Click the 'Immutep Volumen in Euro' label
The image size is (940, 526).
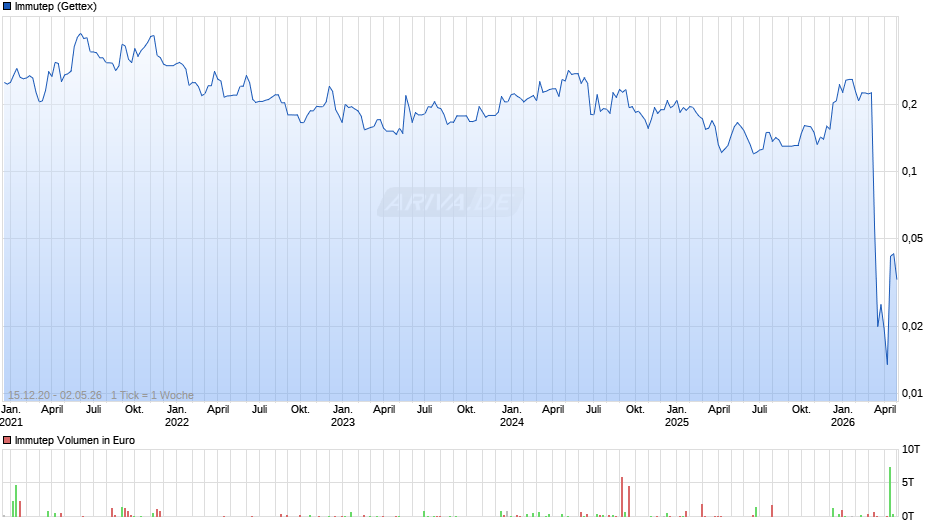(74, 440)
